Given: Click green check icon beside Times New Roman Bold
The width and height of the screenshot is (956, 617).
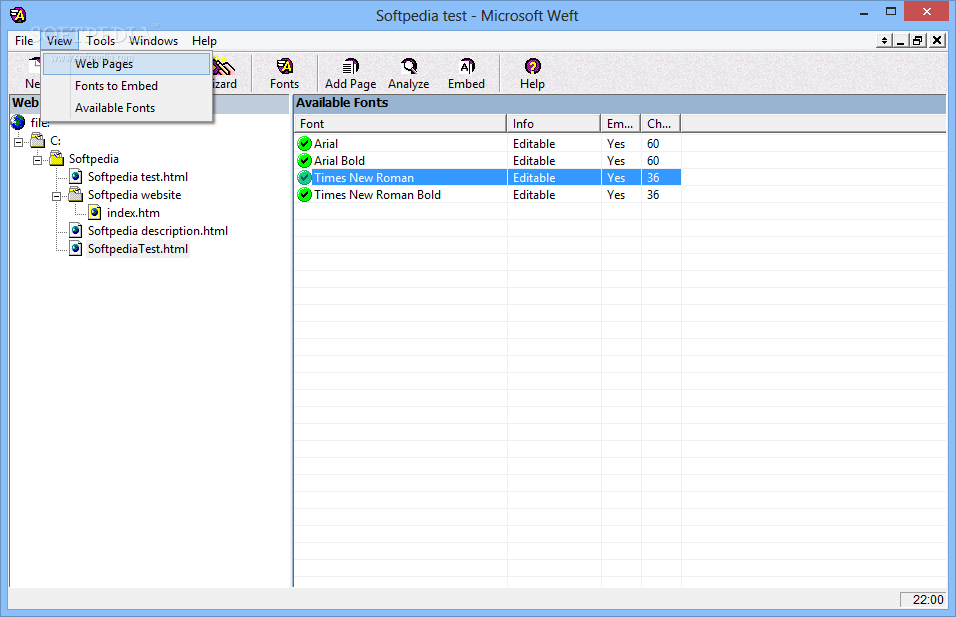Looking at the screenshot, I should coord(304,195).
